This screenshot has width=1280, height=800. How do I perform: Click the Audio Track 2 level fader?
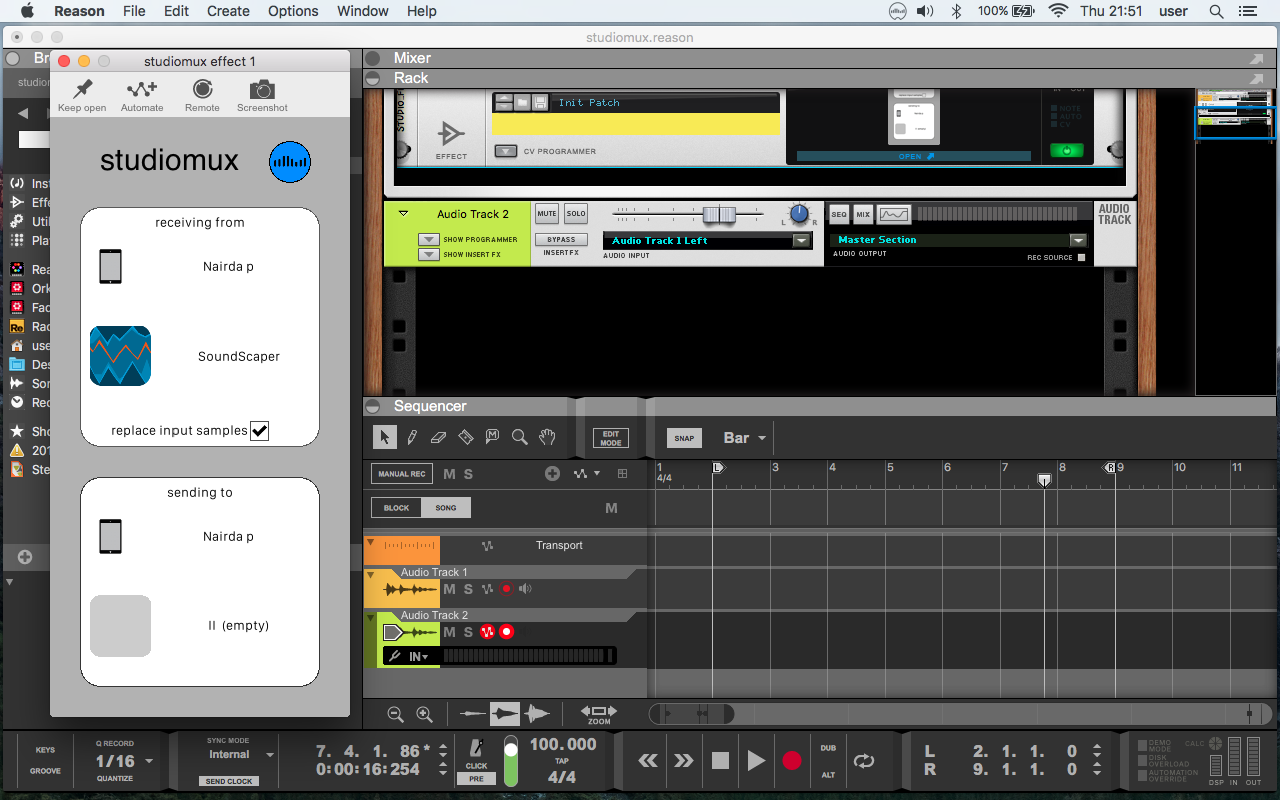click(x=719, y=215)
